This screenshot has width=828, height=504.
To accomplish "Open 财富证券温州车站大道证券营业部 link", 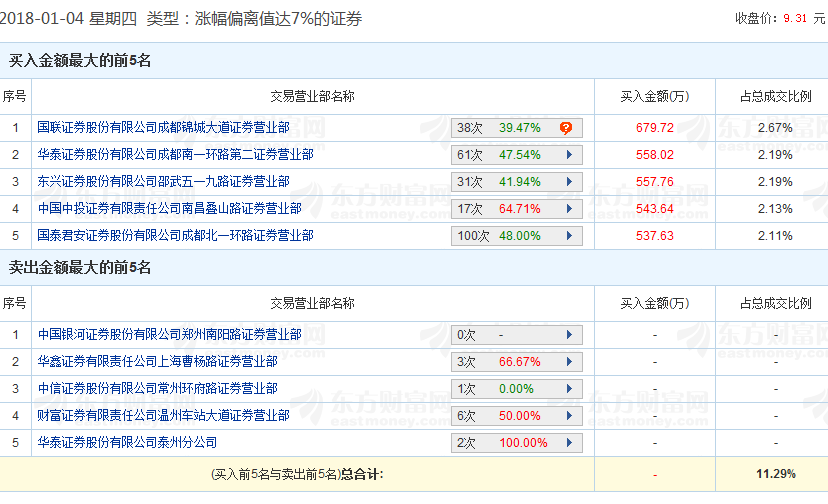I will click(x=163, y=416).
